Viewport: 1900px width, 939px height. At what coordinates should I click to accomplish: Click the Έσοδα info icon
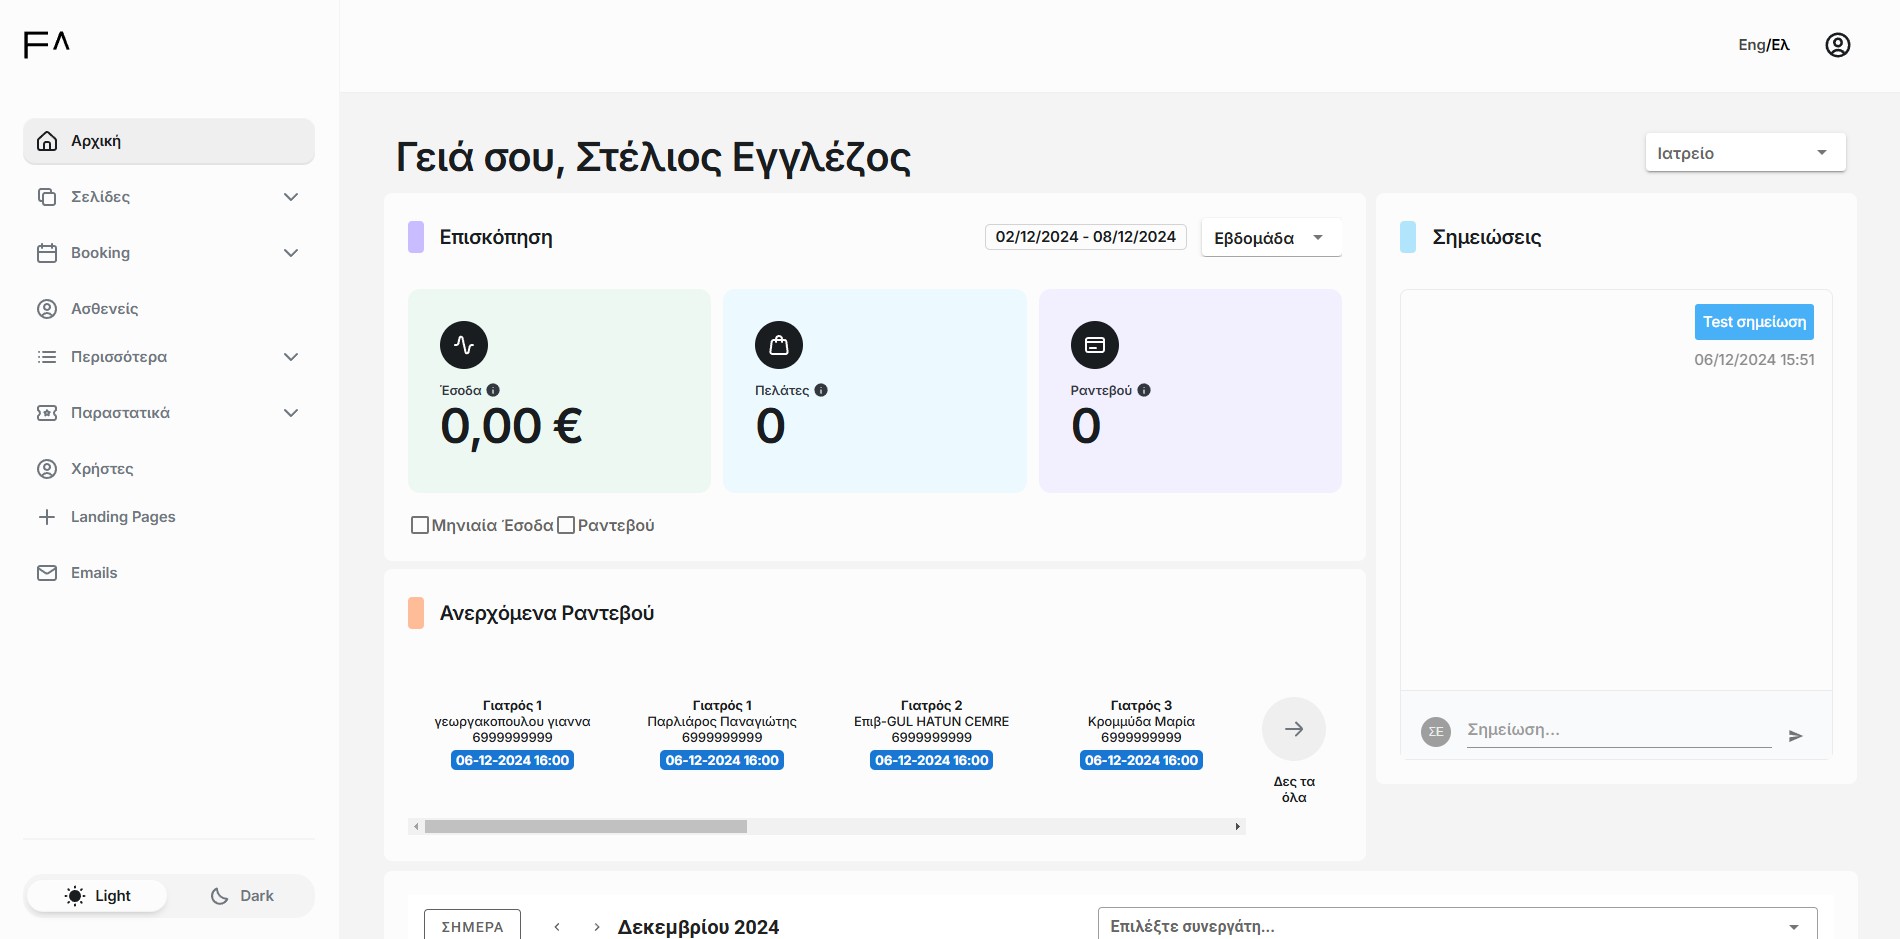pos(493,390)
